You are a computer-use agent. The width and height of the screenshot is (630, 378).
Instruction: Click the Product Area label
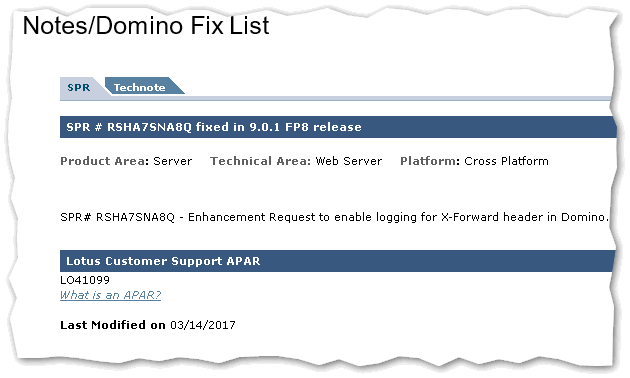(104, 161)
